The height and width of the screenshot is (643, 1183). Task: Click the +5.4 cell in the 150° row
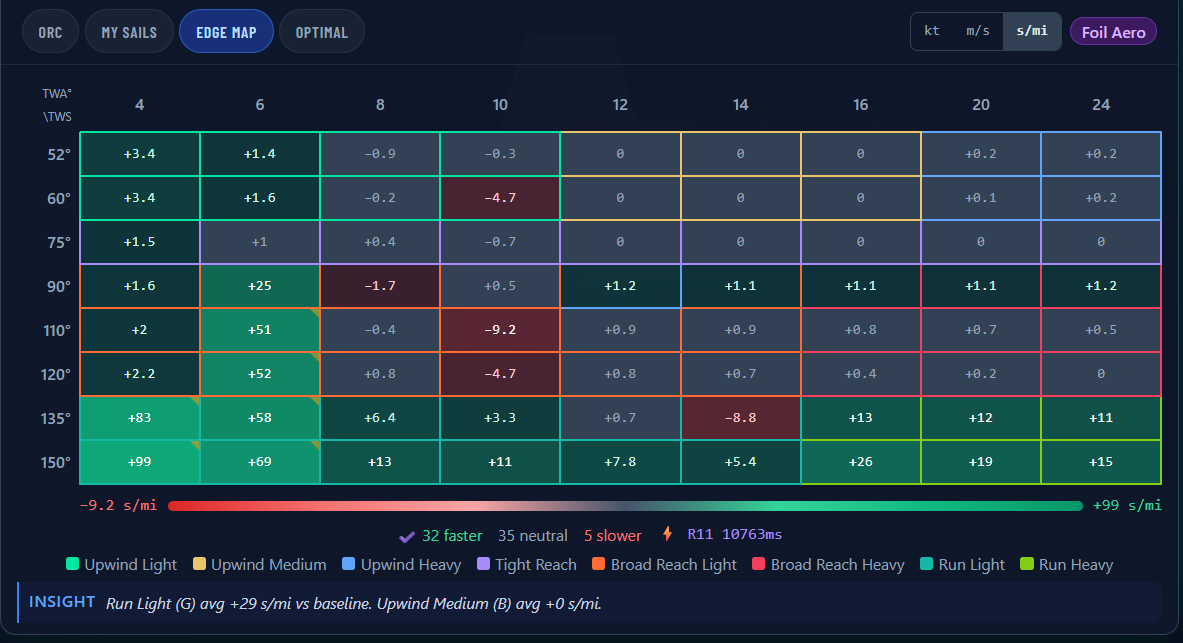(740, 462)
